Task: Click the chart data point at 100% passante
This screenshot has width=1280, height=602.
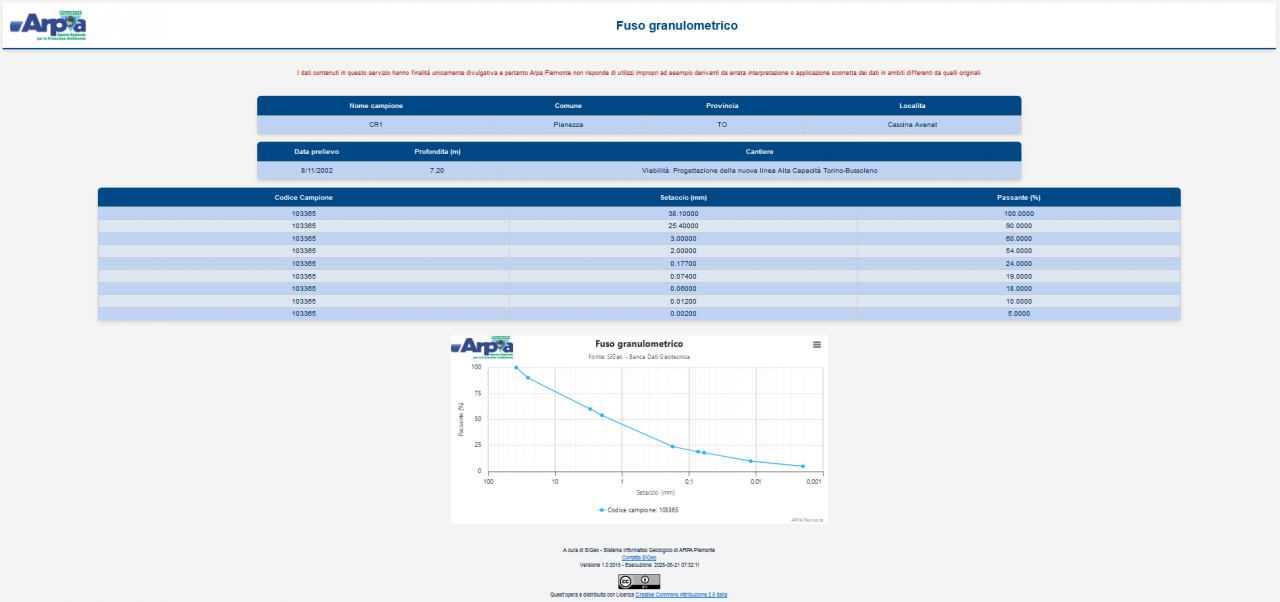Action: click(x=516, y=367)
